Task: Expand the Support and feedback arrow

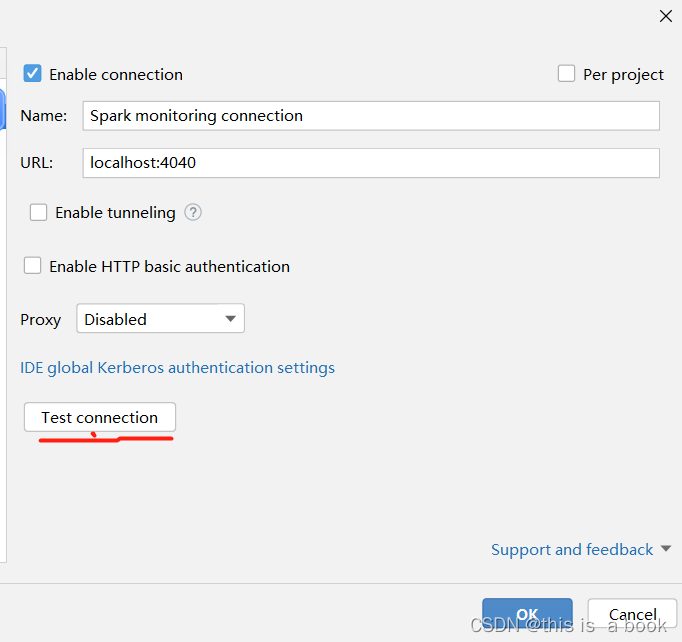Action: point(666,548)
